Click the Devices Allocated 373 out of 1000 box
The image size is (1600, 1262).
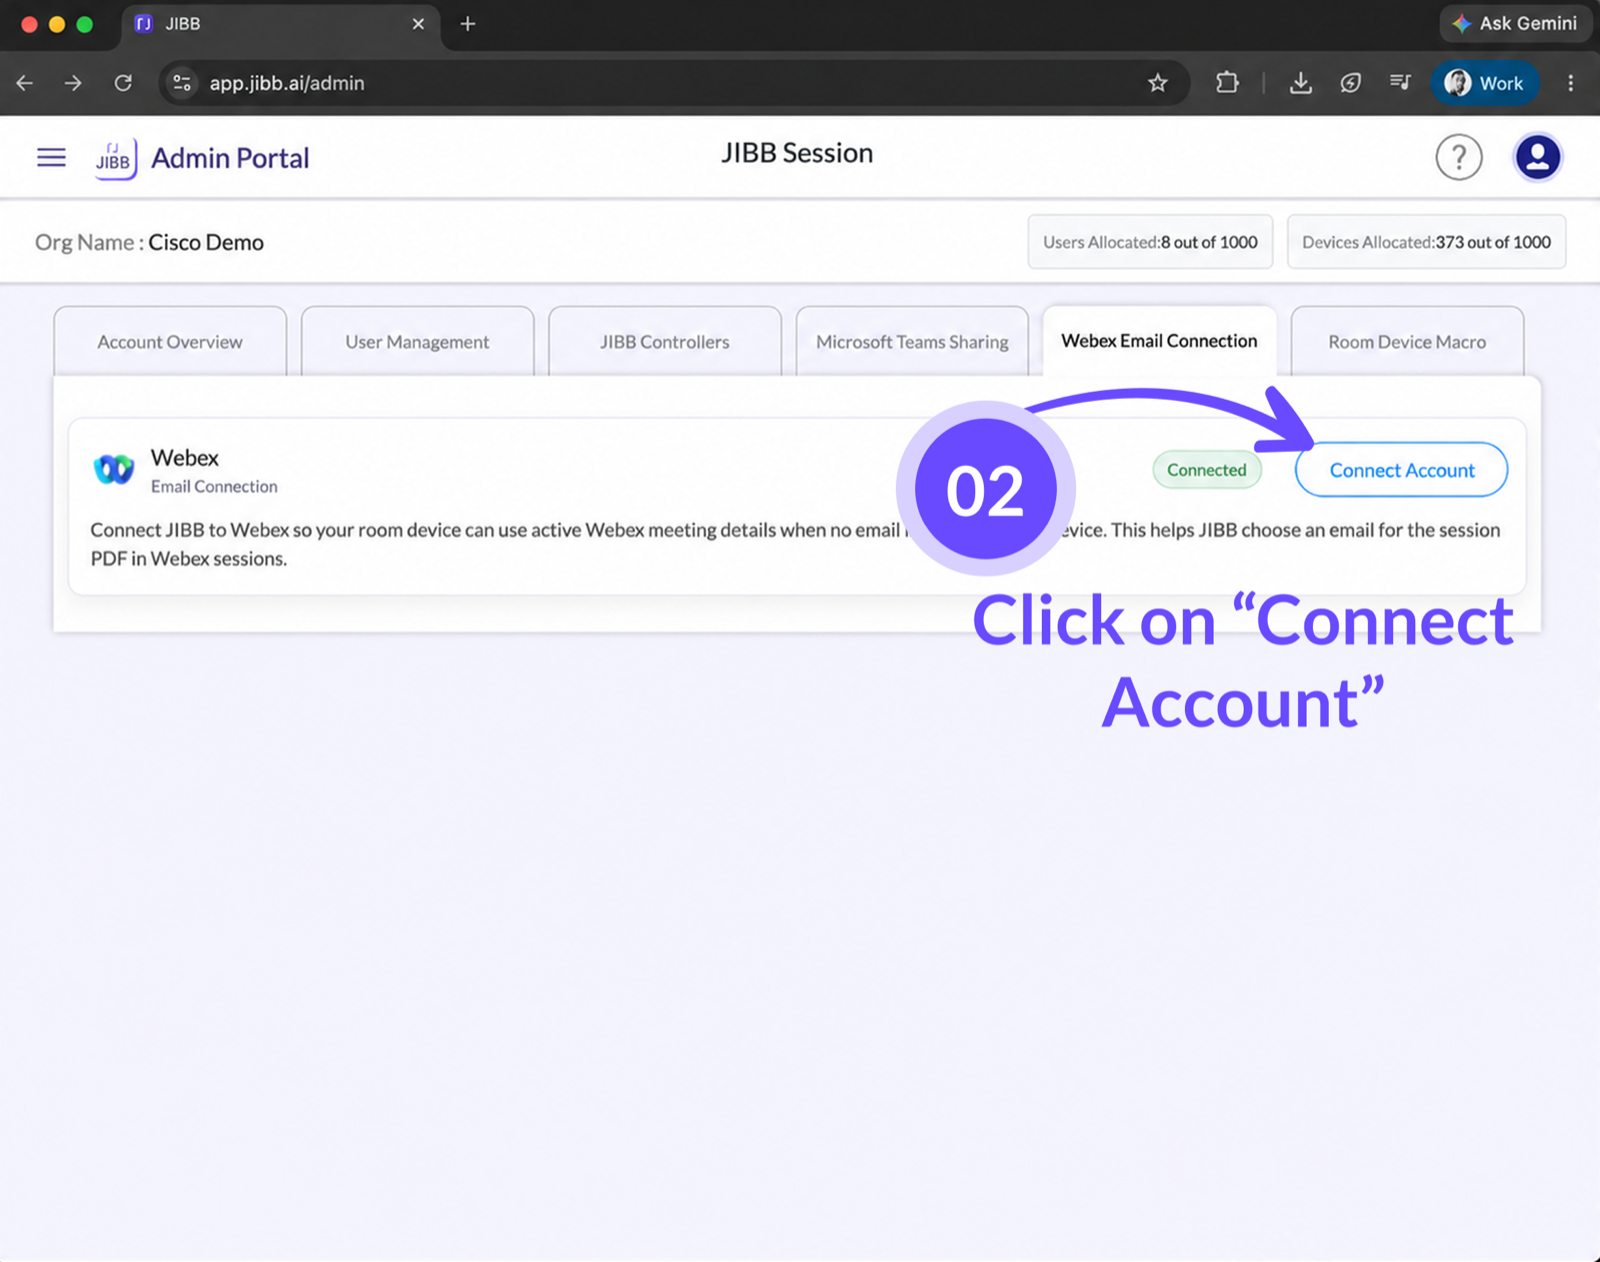[1426, 242]
